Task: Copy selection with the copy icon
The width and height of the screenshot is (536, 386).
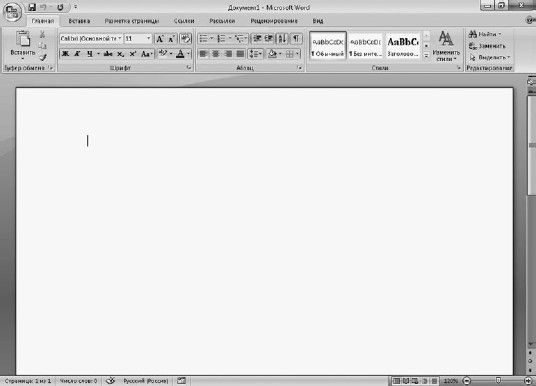Action: (x=42, y=46)
